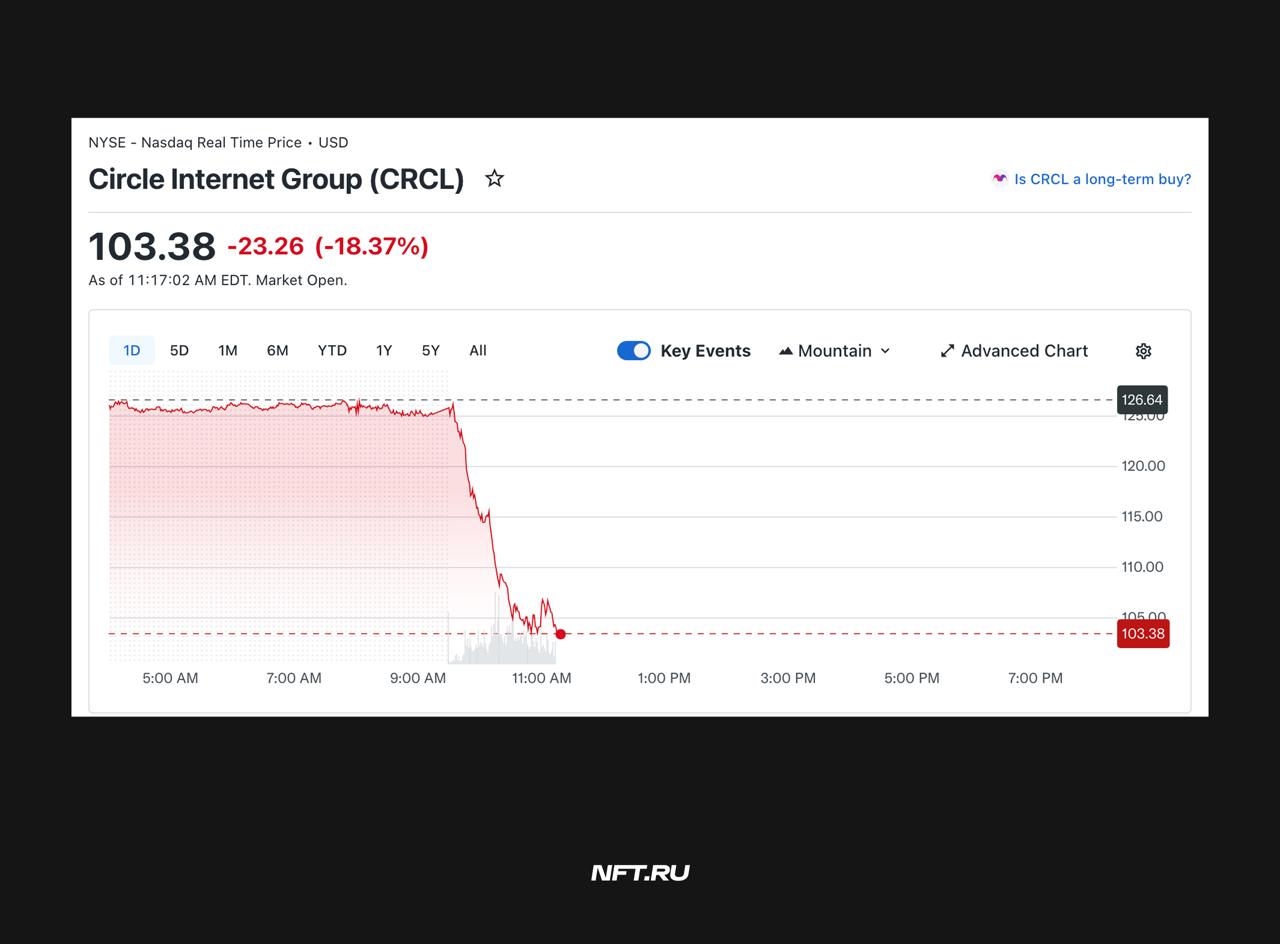Click the 126.64 previous close price label
Image resolution: width=1280 pixels, height=944 pixels.
coord(1142,400)
